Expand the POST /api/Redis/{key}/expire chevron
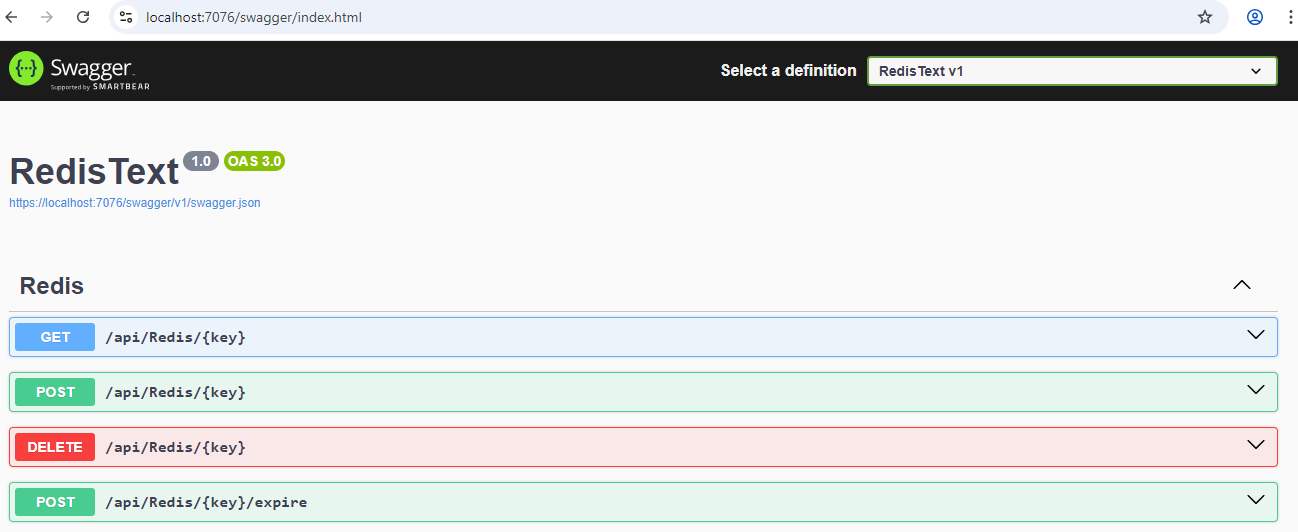 tap(1257, 500)
